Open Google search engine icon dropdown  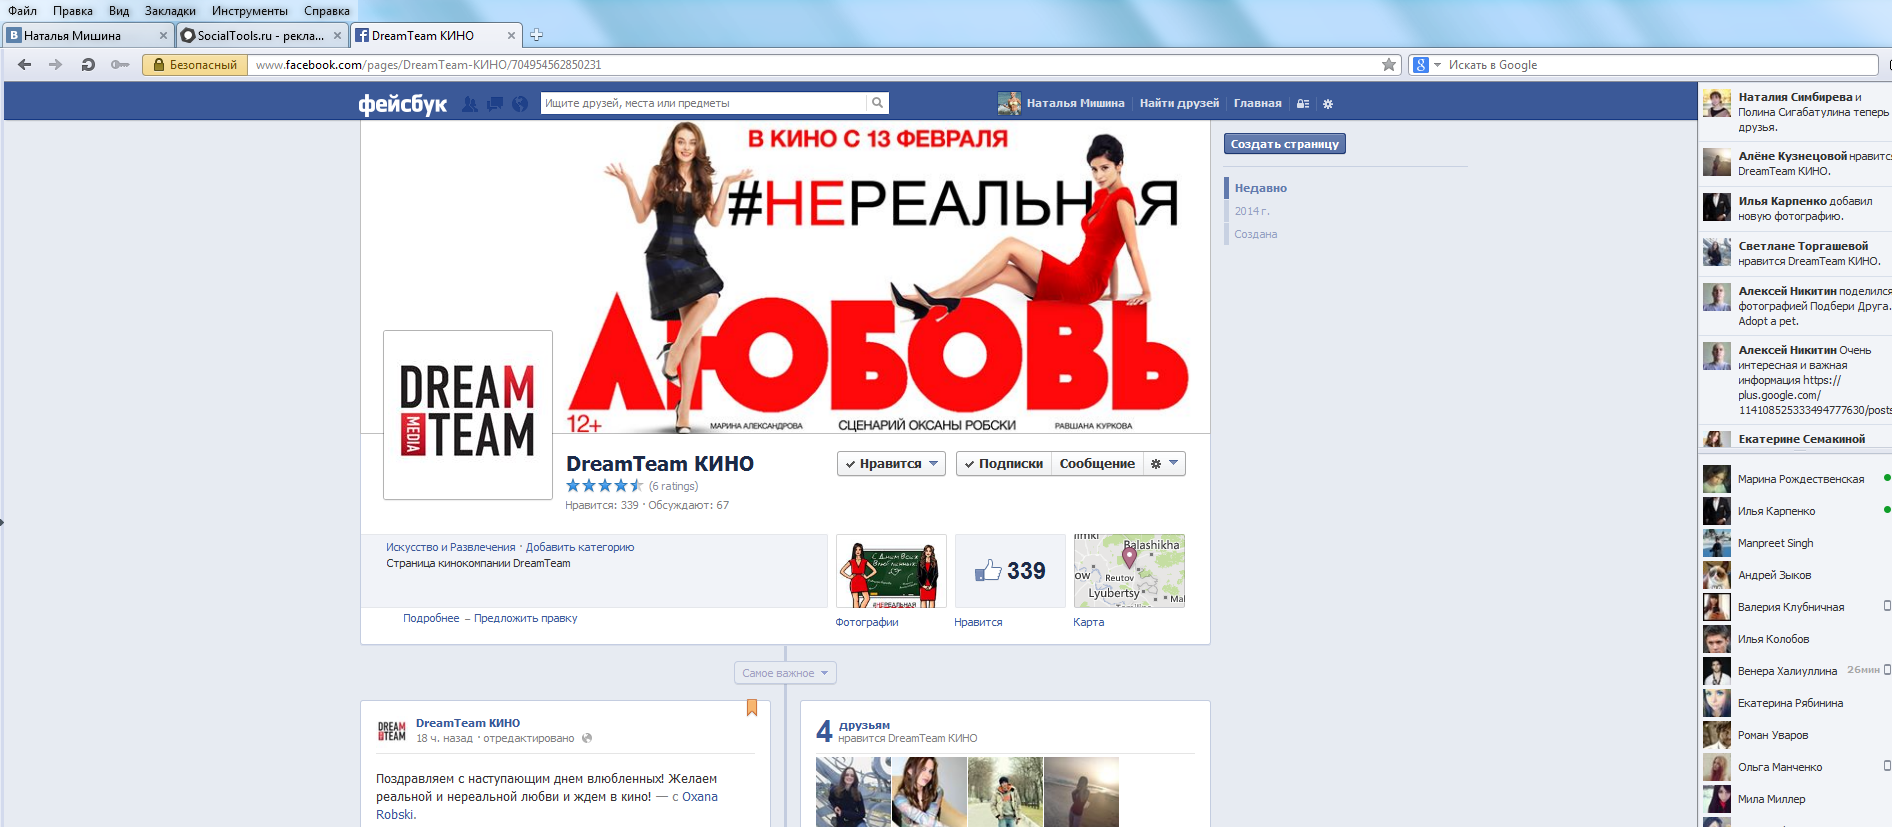1426,65
